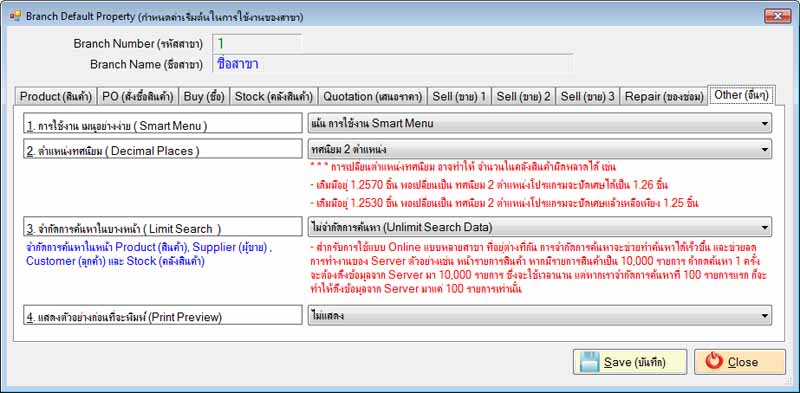This screenshot has width=800, height=393.
Task: Click the red power icon on Close
Action: point(714,361)
